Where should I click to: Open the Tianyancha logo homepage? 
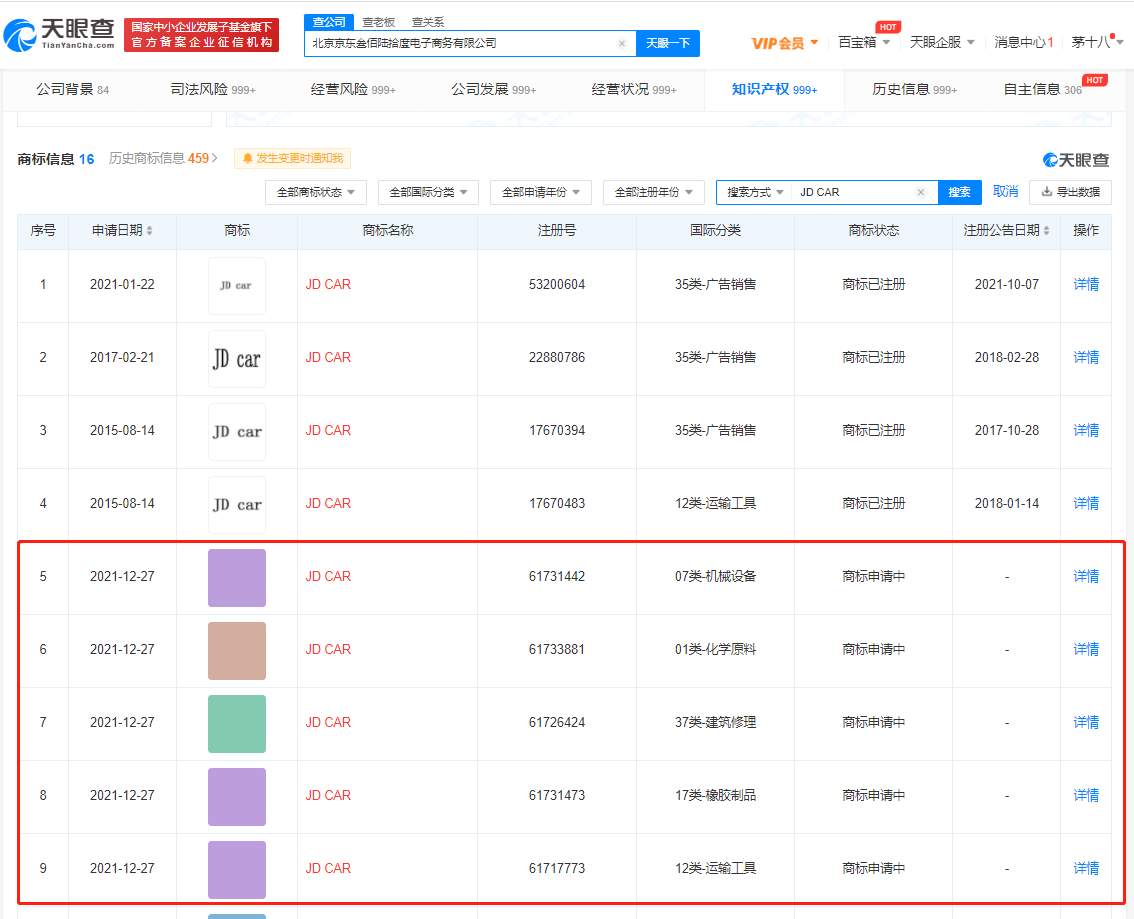59,34
